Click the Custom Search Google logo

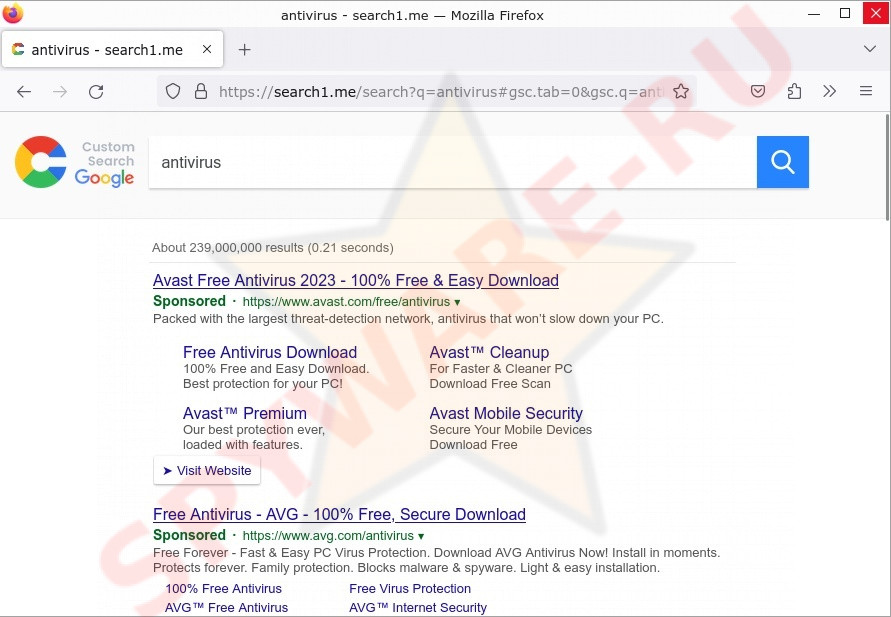[74, 162]
